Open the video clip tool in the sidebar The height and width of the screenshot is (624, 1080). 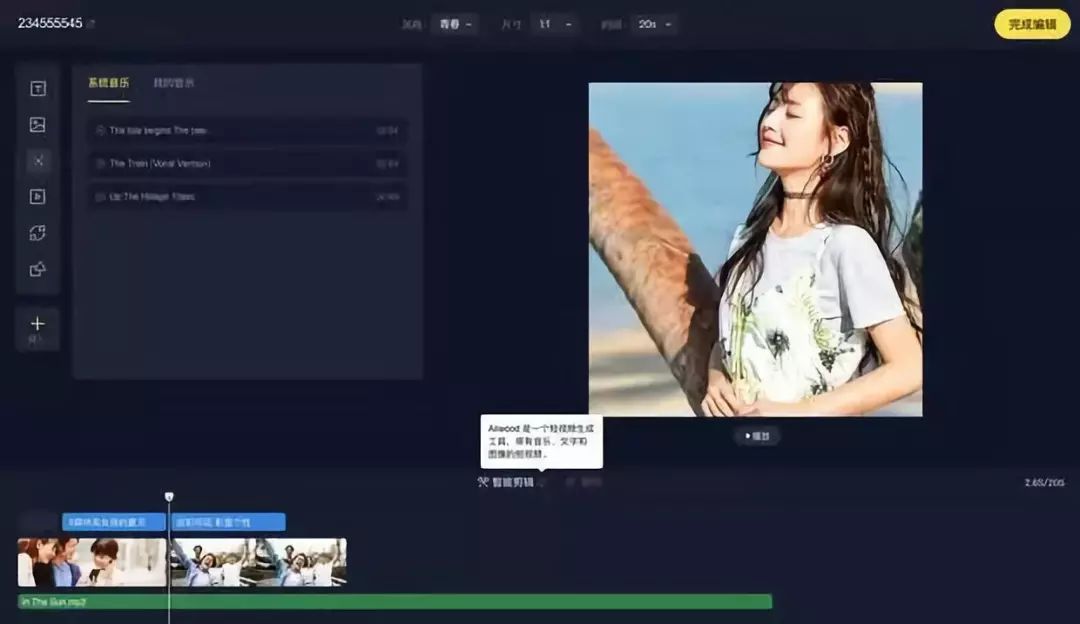(38, 196)
